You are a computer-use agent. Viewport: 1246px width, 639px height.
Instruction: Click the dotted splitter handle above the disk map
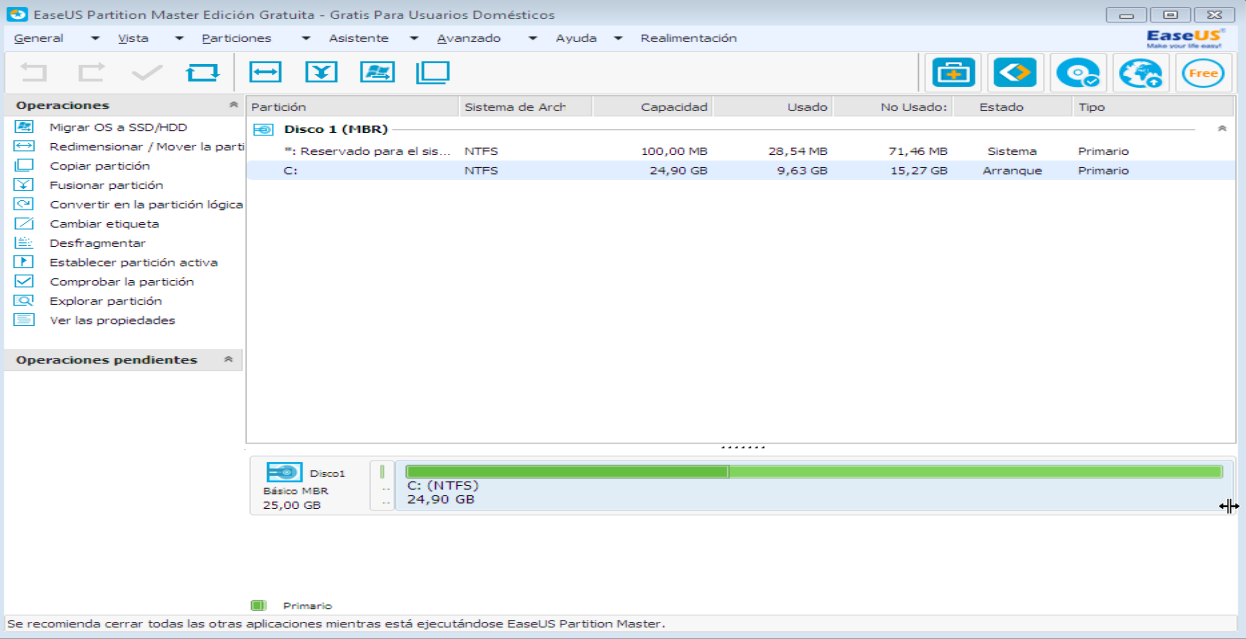point(742,447)
